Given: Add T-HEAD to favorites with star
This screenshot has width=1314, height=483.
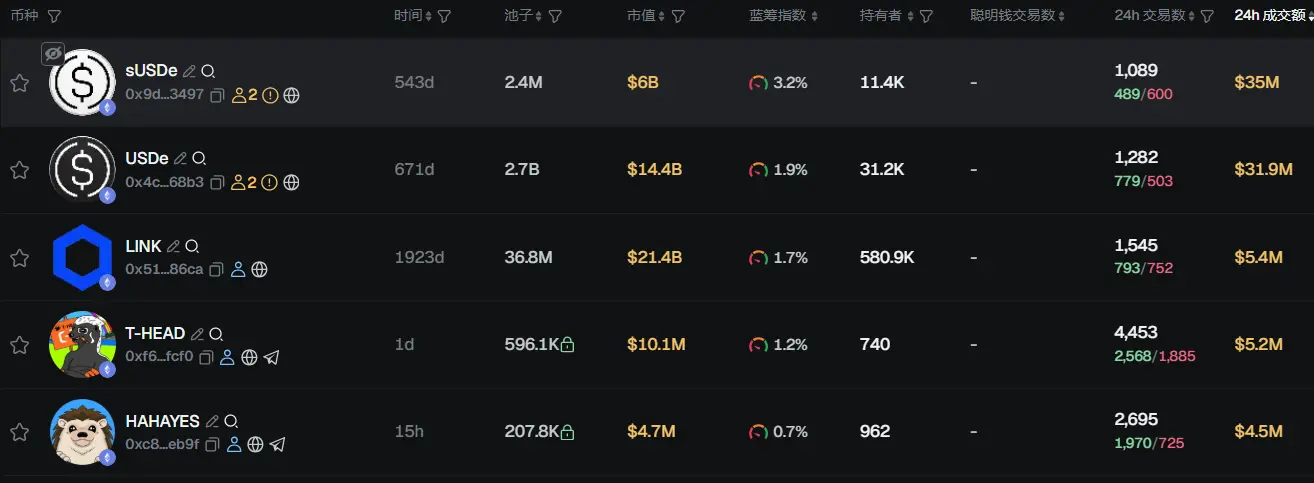Looking at the screenshot, I should 19,345.
